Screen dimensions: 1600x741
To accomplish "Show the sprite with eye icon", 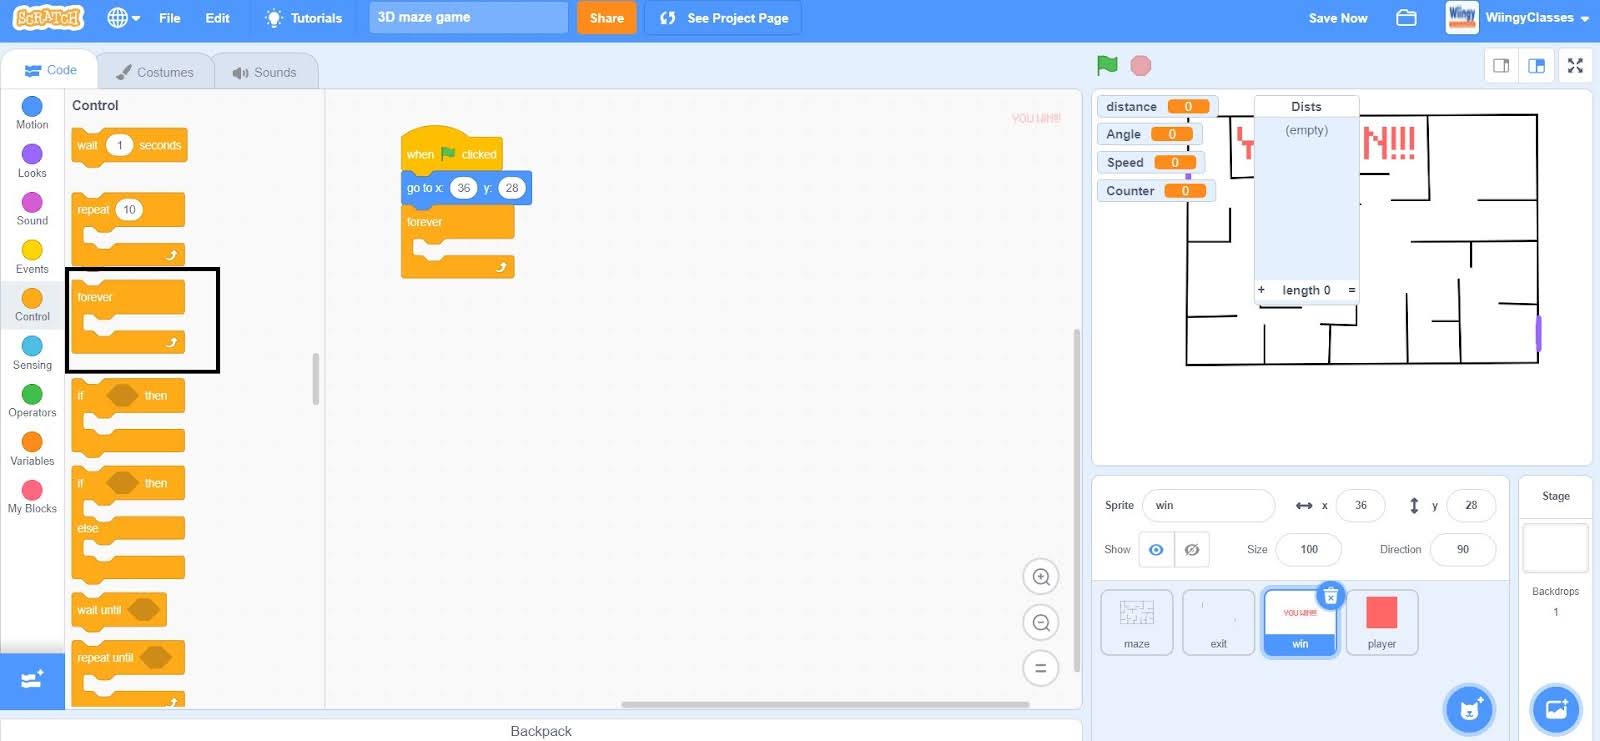I will pos(1156,549).
